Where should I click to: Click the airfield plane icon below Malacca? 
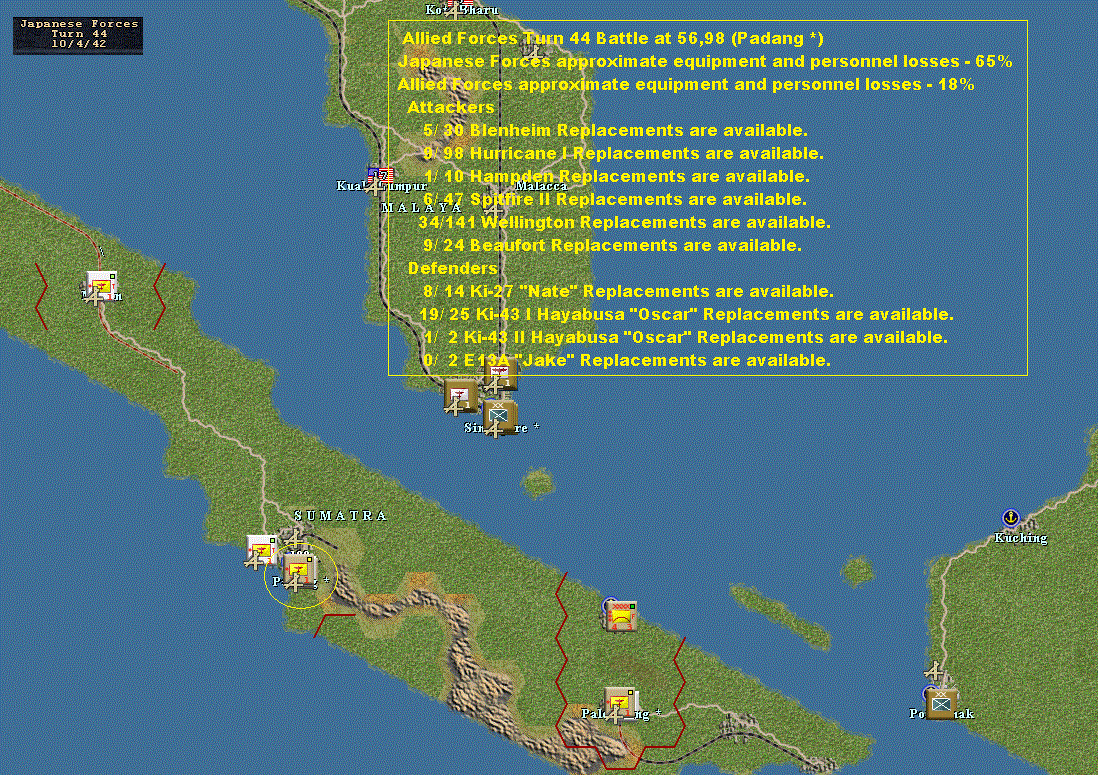point(494,209)
